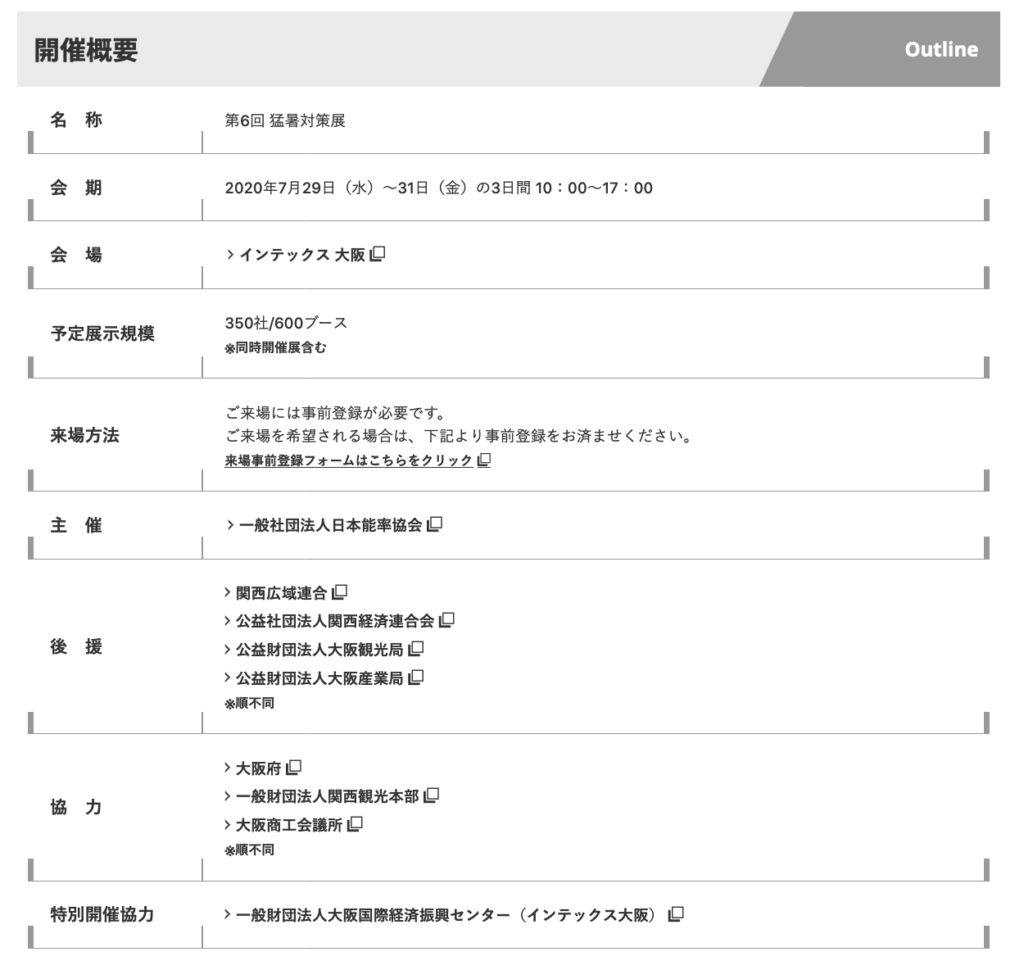Click chevron before インテックス 大阪
This screenshot has height=970, width=1024.
point(230,255)
